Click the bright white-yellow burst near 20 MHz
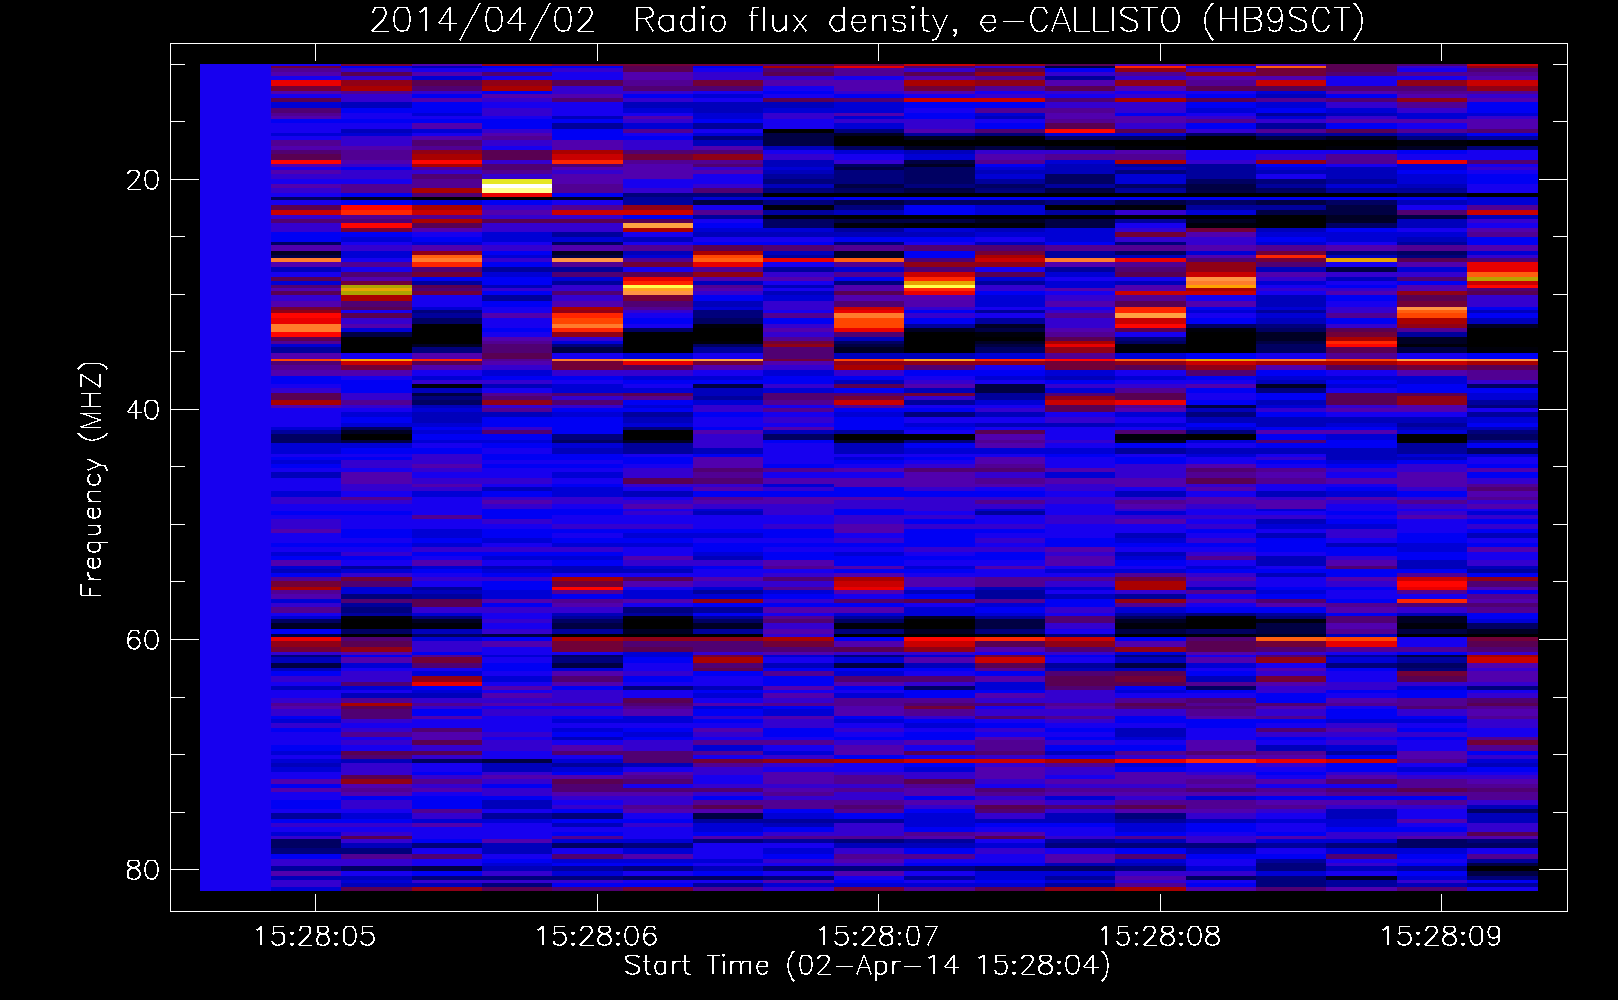1618x1000 pixels. click(517, 187)
